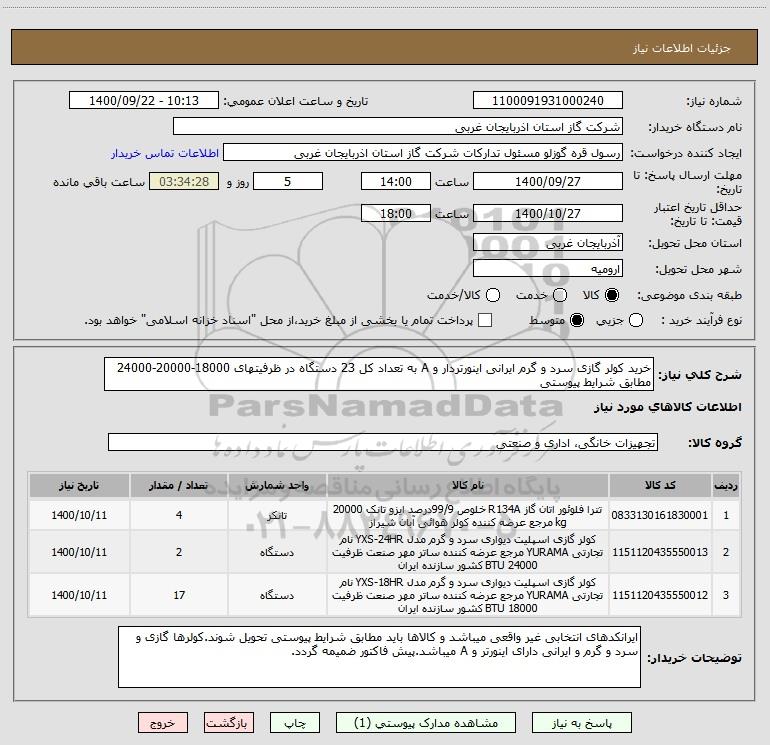The height and width of the screenshot is (745, 770).
Task: Select item code 1151120435550012
Action: (660, 595)
